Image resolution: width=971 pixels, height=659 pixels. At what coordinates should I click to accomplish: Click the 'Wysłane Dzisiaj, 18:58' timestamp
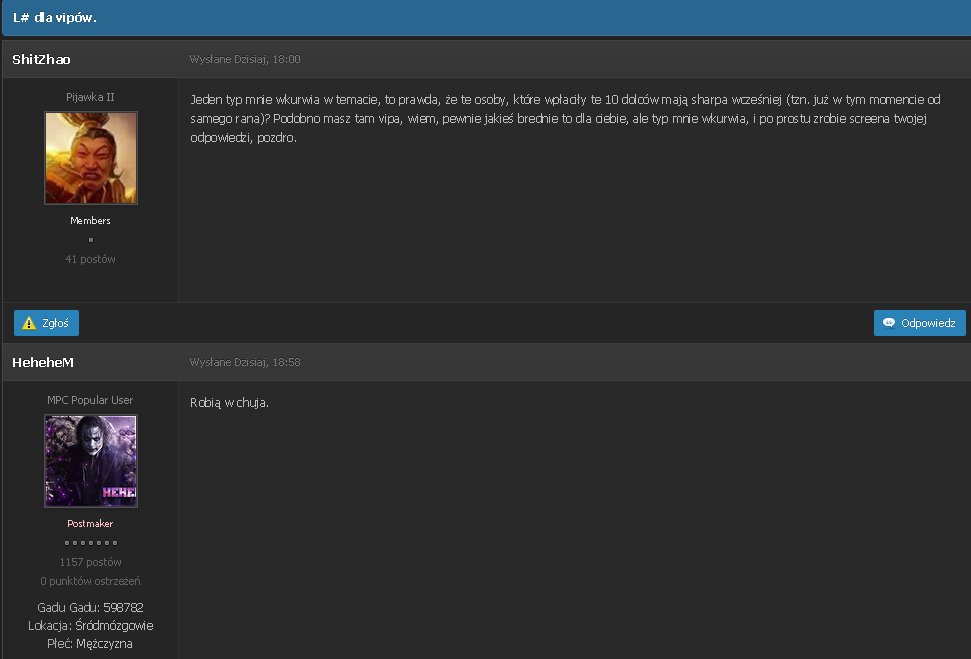245,362
